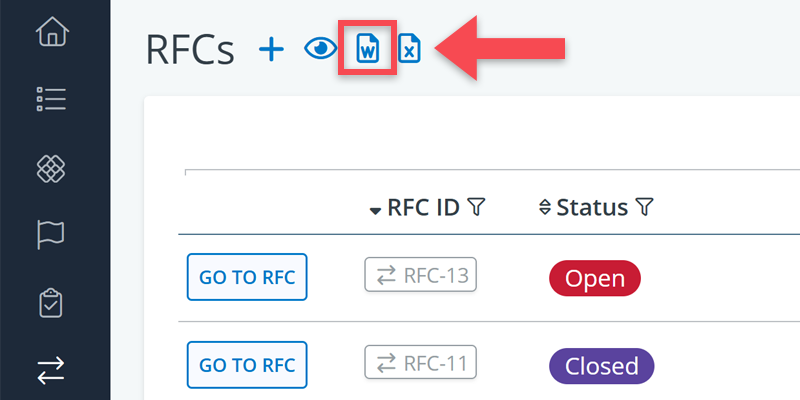Export RFCs to Word document
The height and width of the screenshot is (400, 800).
click(368, 48)
